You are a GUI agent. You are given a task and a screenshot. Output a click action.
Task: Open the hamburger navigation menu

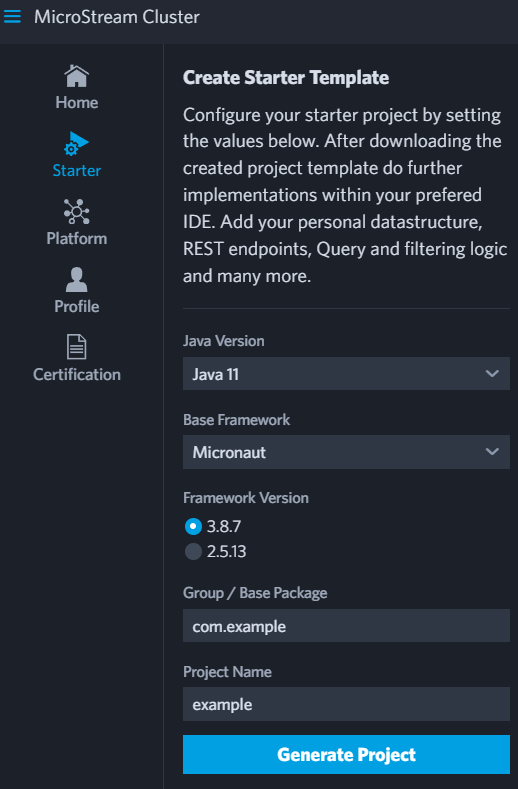click(12, 17)
